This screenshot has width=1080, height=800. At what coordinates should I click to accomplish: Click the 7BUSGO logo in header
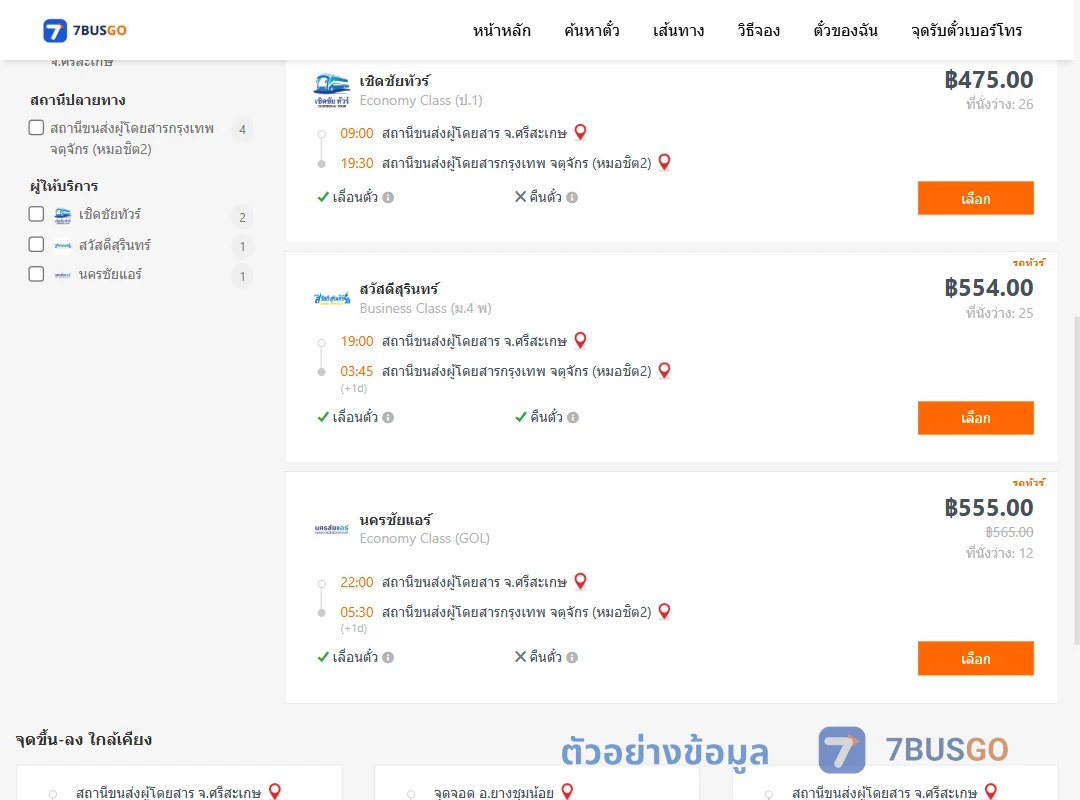coord(85,30)
